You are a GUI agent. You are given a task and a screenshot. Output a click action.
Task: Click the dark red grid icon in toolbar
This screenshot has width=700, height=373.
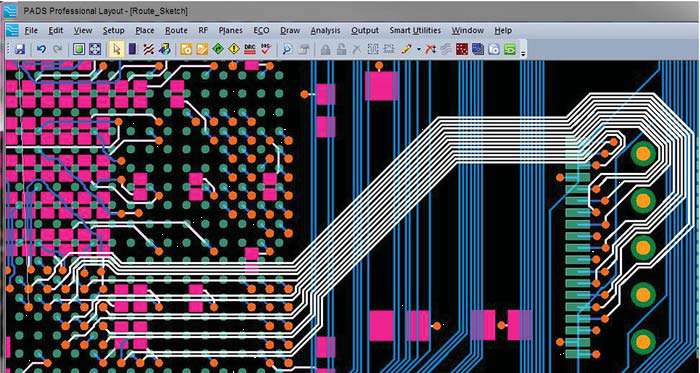(x=462, y=49)
